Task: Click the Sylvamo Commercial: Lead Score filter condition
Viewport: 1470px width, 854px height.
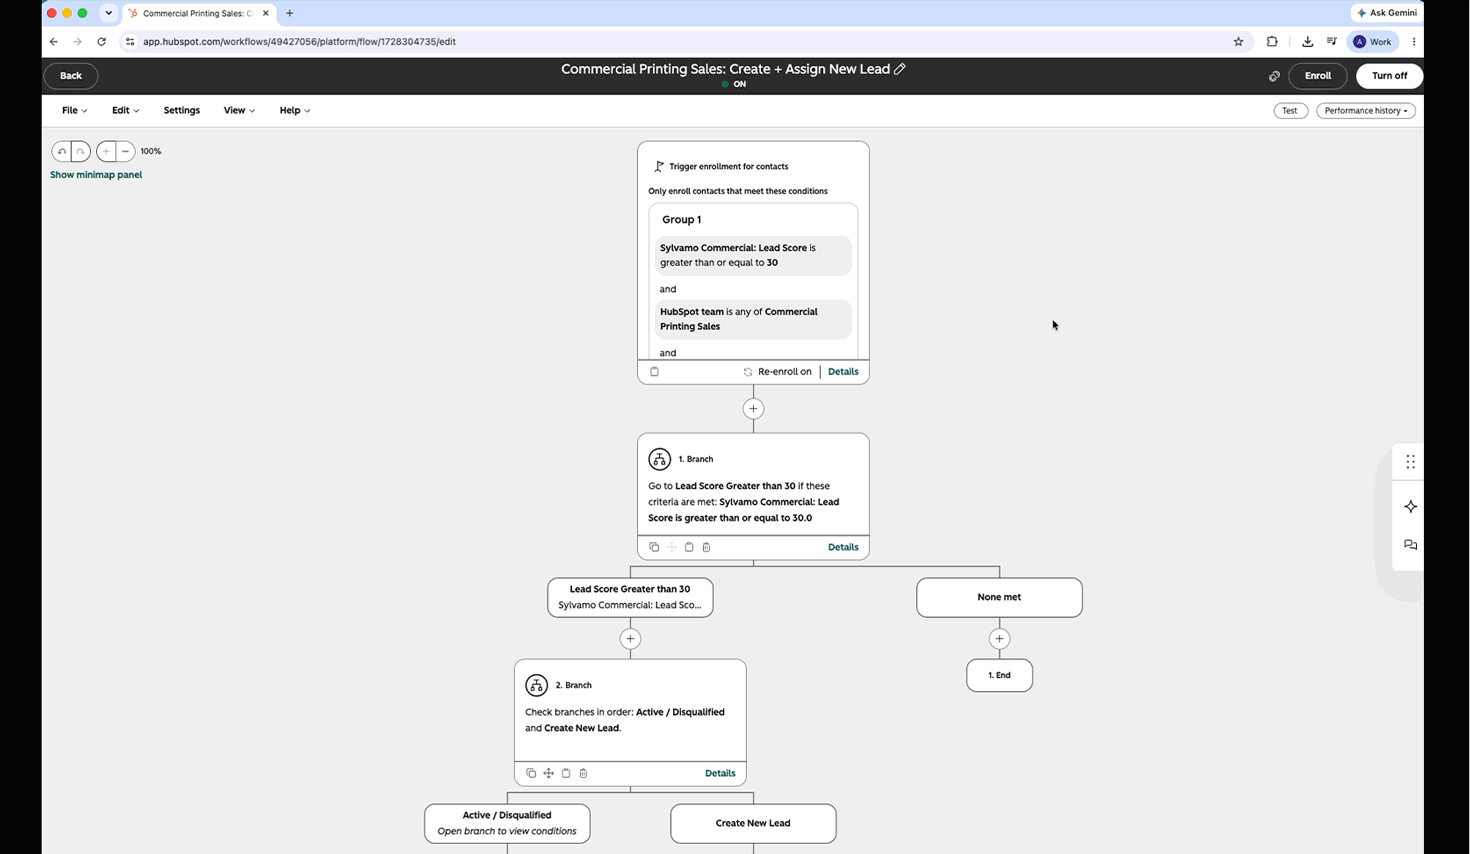Action: [x=753, y=255]
